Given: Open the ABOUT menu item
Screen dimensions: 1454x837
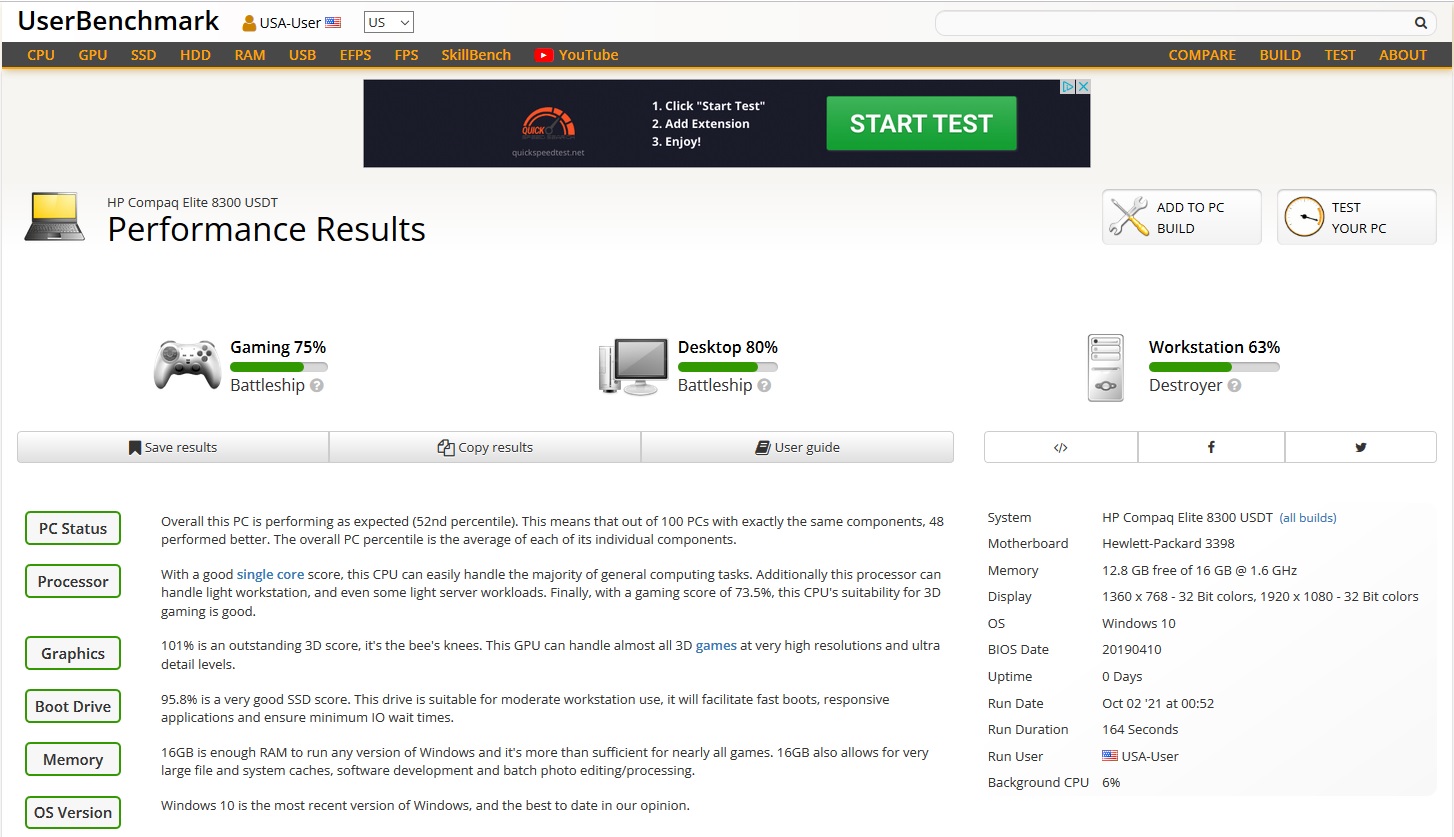Looking at the screenshot, I should click(1403, 55).
